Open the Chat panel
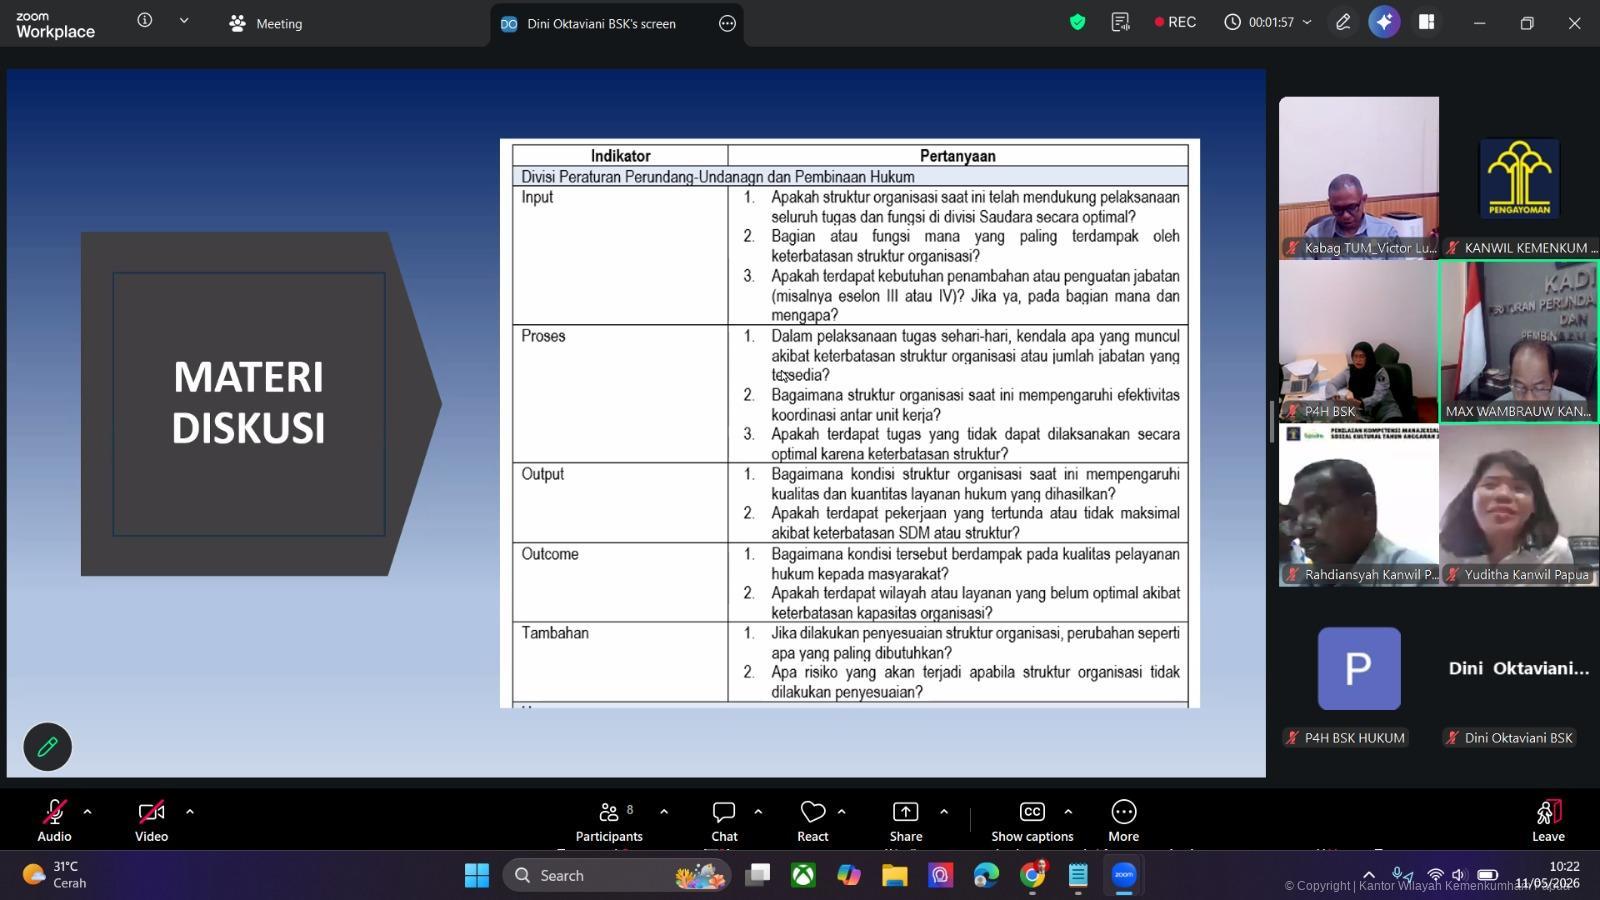Viewport: 1600px width, 900px height. pos(724,821)
